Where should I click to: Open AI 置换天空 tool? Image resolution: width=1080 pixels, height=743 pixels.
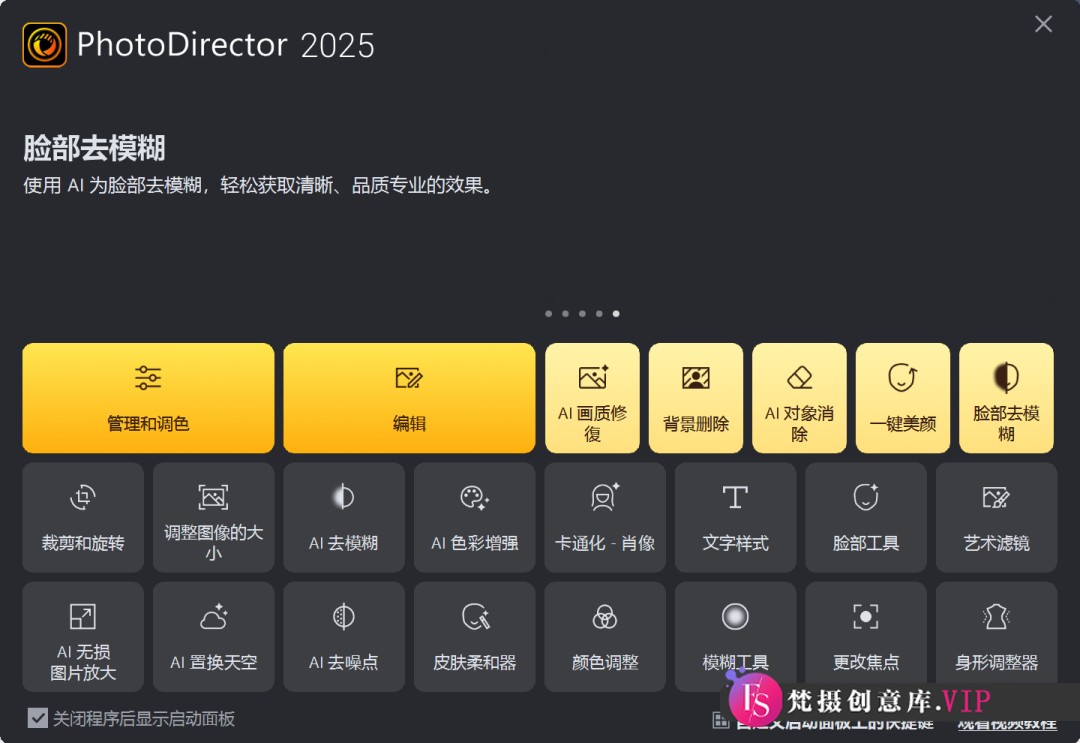(214, 637)
